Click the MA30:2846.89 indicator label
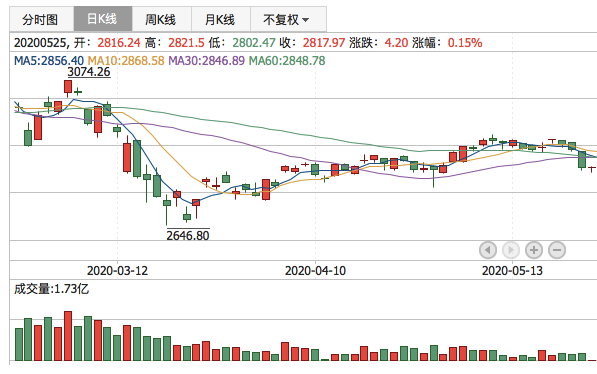The height and width of the screenshot is (374, 597). [x=206, y=61]
